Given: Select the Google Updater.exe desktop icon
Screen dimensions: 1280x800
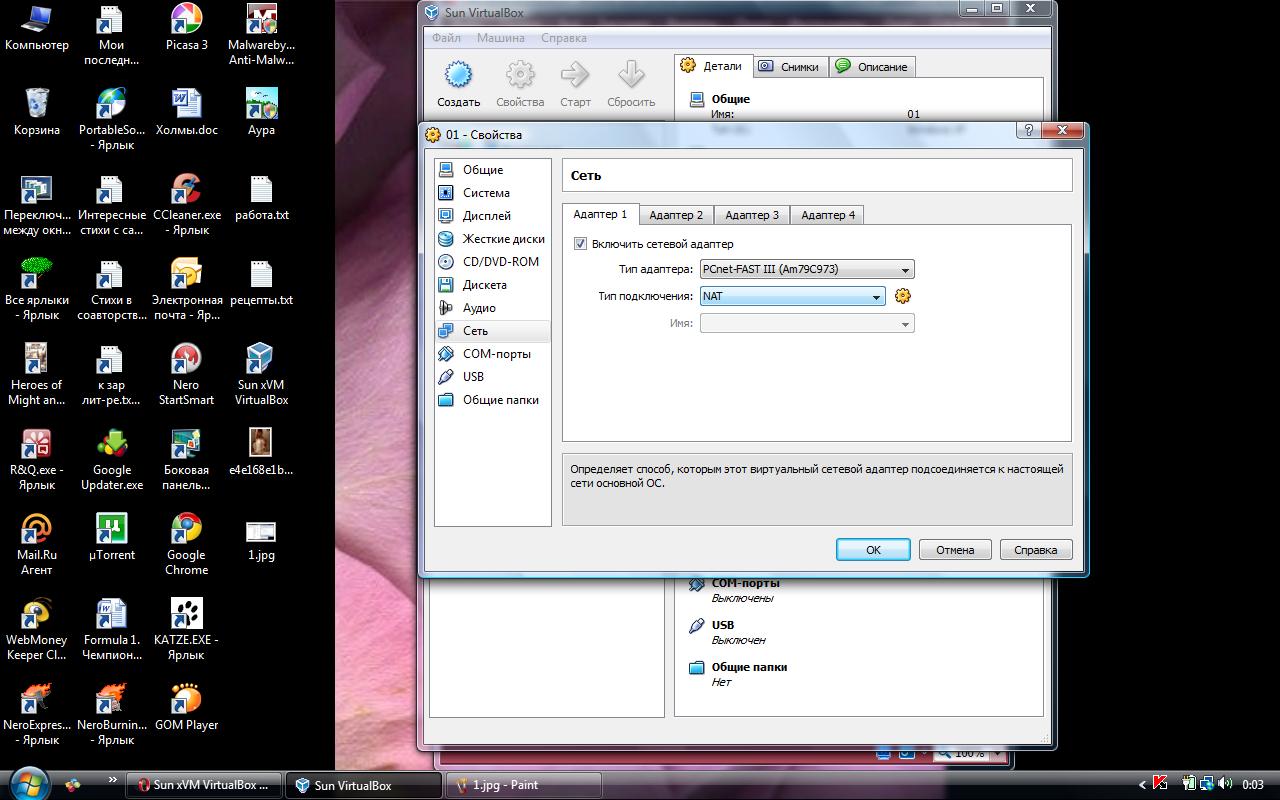Looking at the screenshot, I should (x=111, y=459).
